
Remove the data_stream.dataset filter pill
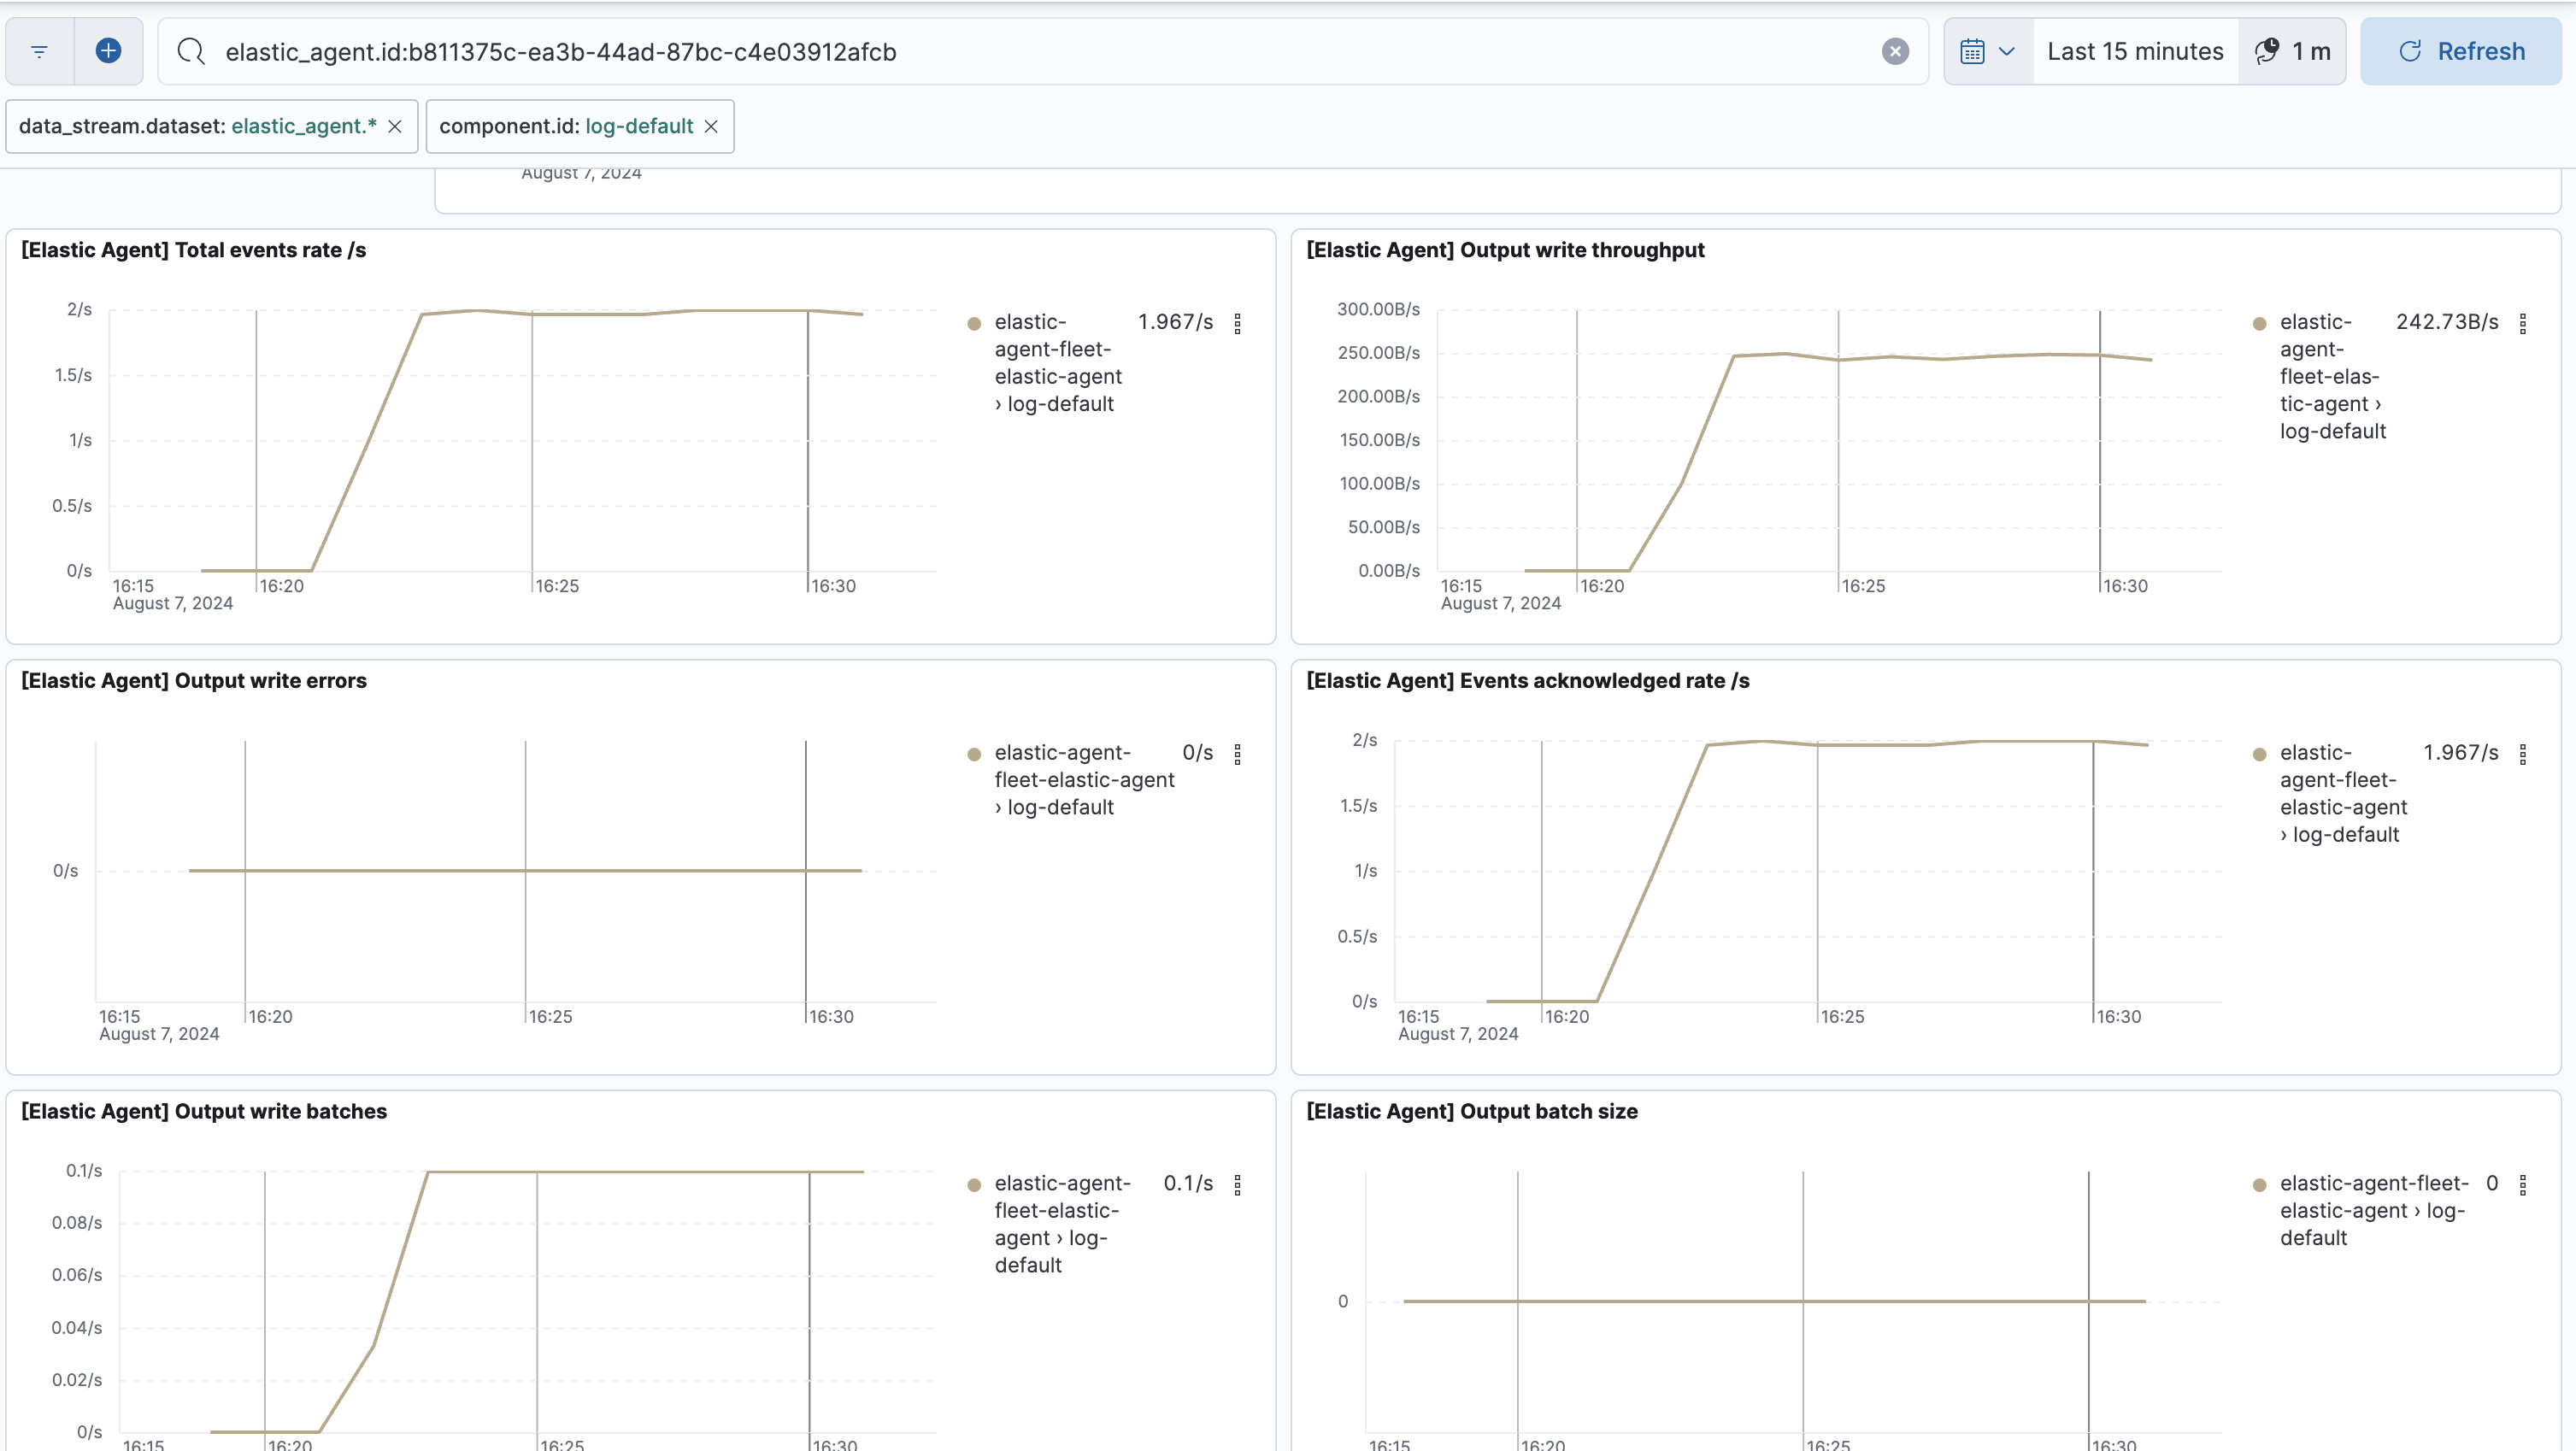[395, 126]
